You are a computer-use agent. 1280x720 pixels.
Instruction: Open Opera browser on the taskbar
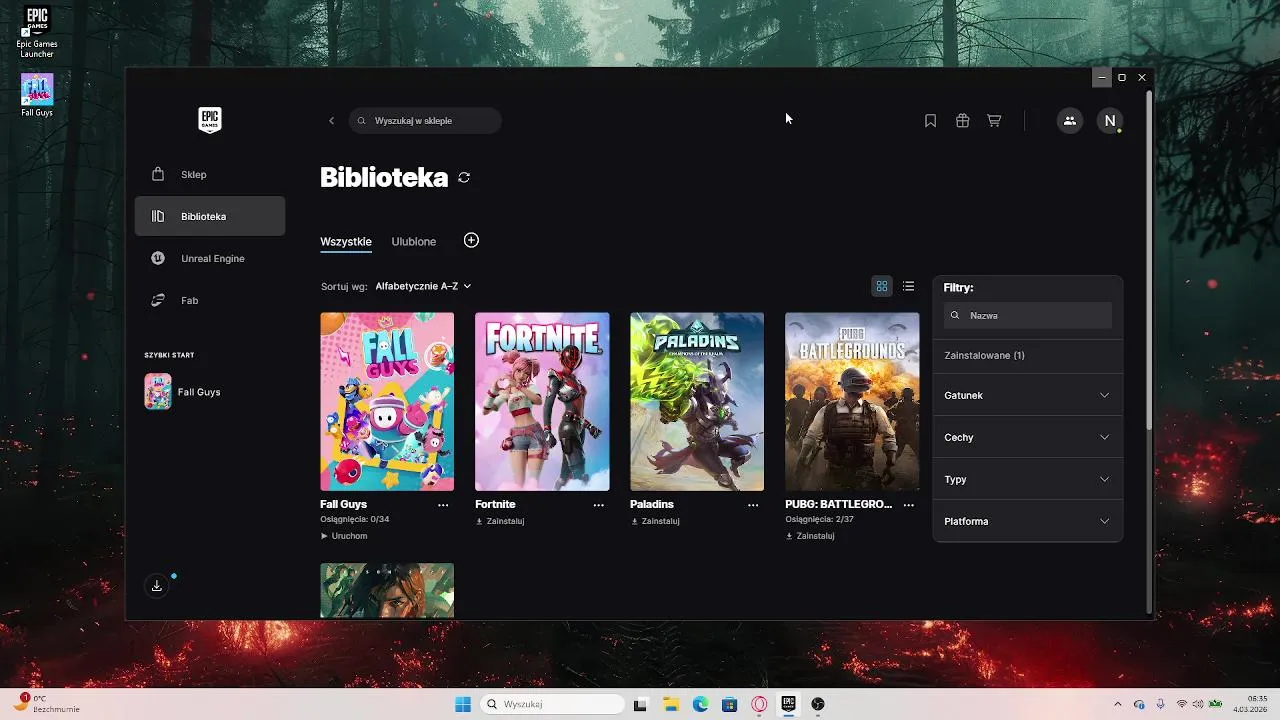click(x=759, y=704)
